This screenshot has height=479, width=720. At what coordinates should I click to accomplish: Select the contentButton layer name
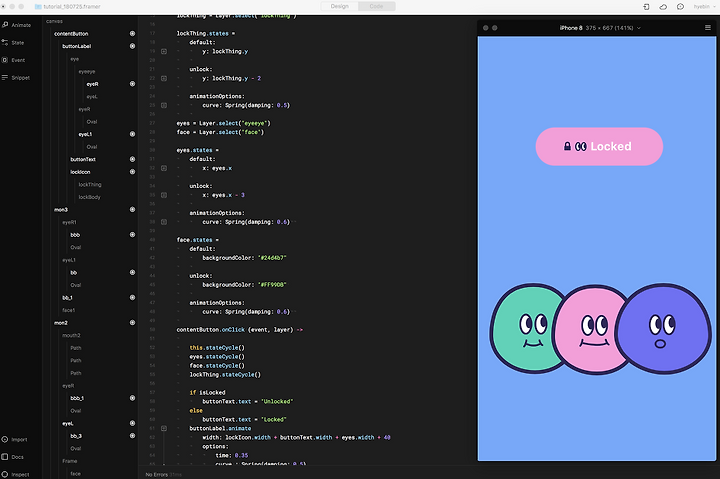[x=71, y=34]
